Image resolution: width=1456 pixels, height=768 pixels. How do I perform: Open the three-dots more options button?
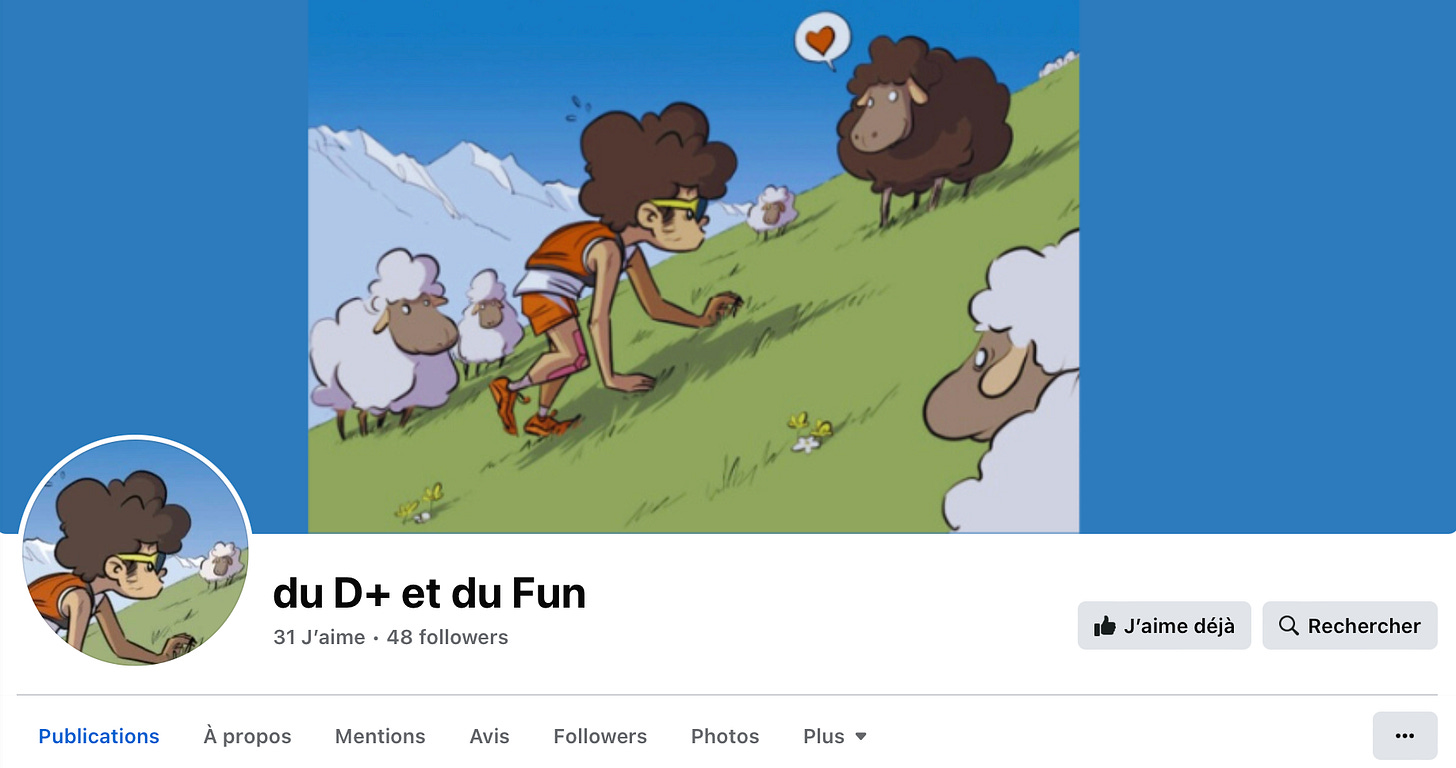click(1405, 736)
